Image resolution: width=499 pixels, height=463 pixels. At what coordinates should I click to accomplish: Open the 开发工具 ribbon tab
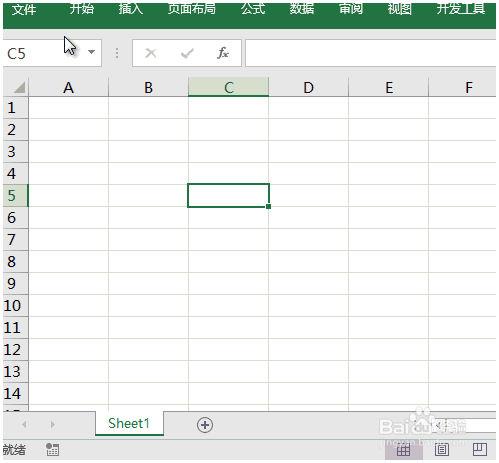tap(461, 9)
